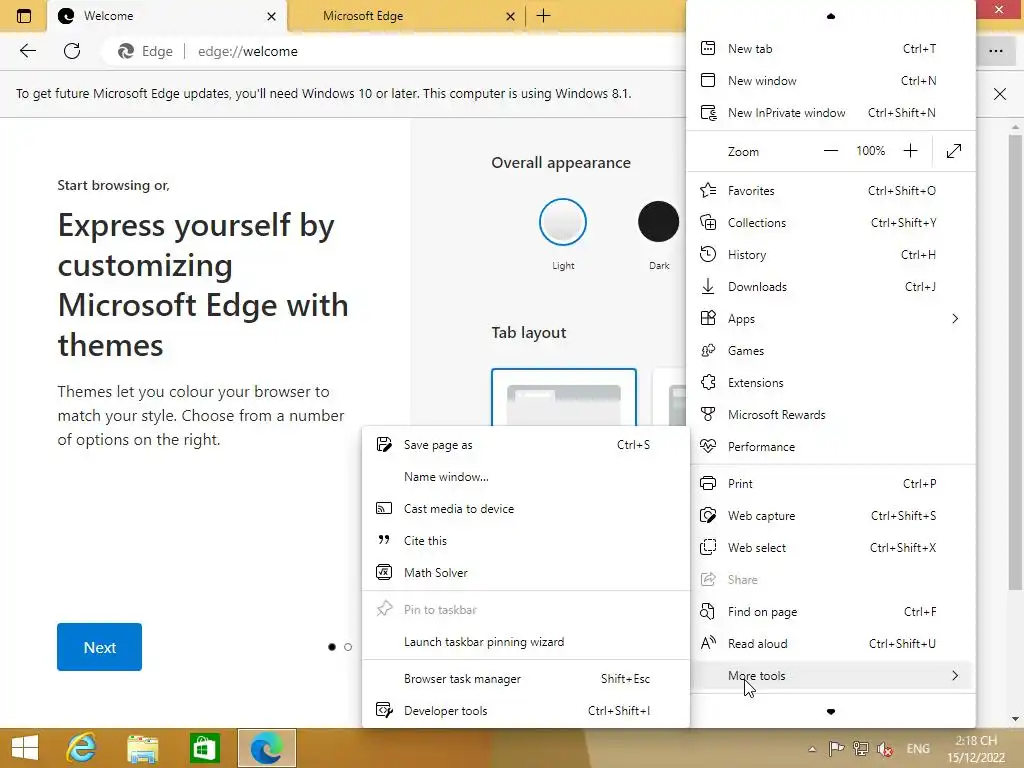This screenshot has width=1024, height=768.
Task: Choose Save page as in submenu
Action: click(526, 445)
